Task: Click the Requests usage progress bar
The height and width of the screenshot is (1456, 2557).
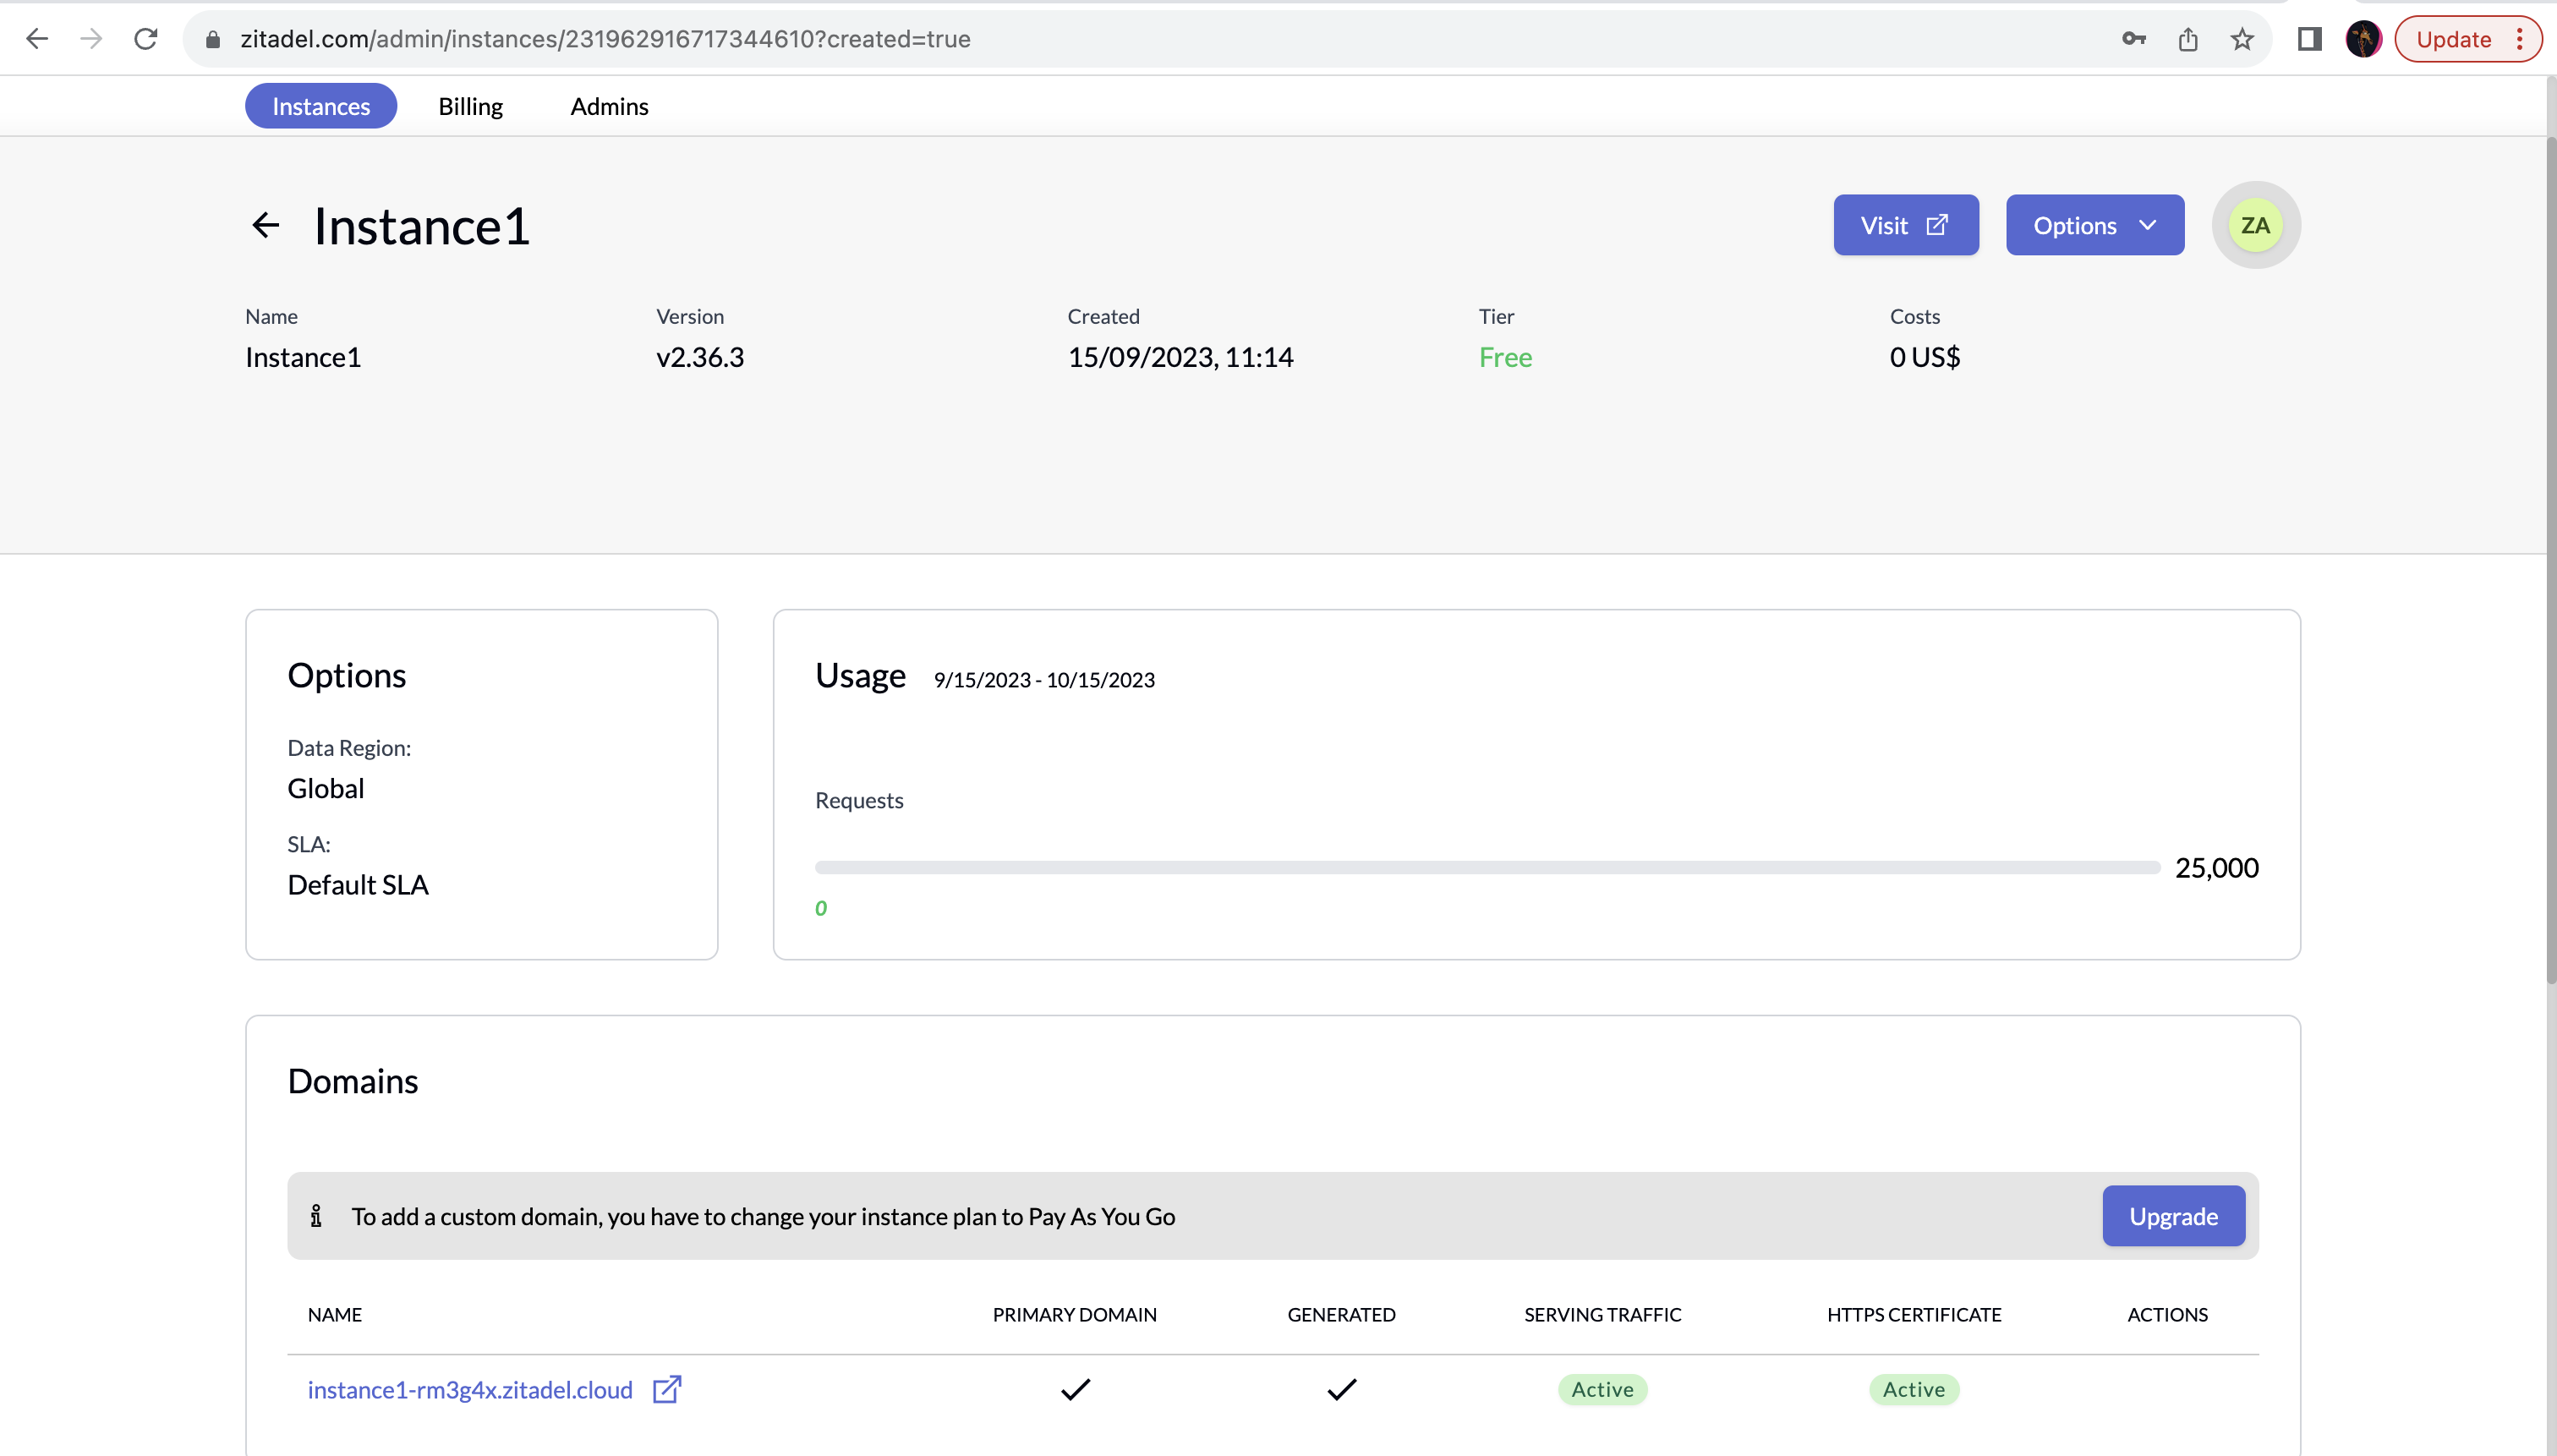Action: tap(1487, 867)
